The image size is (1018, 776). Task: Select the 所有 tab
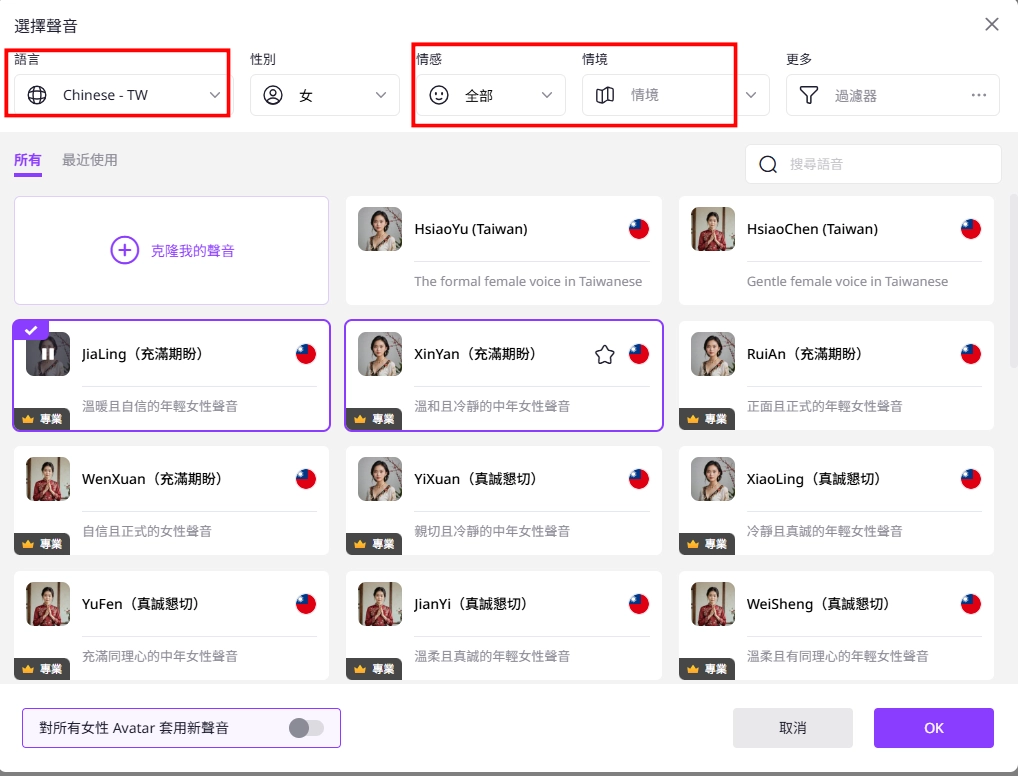click(x=28, y=159)
